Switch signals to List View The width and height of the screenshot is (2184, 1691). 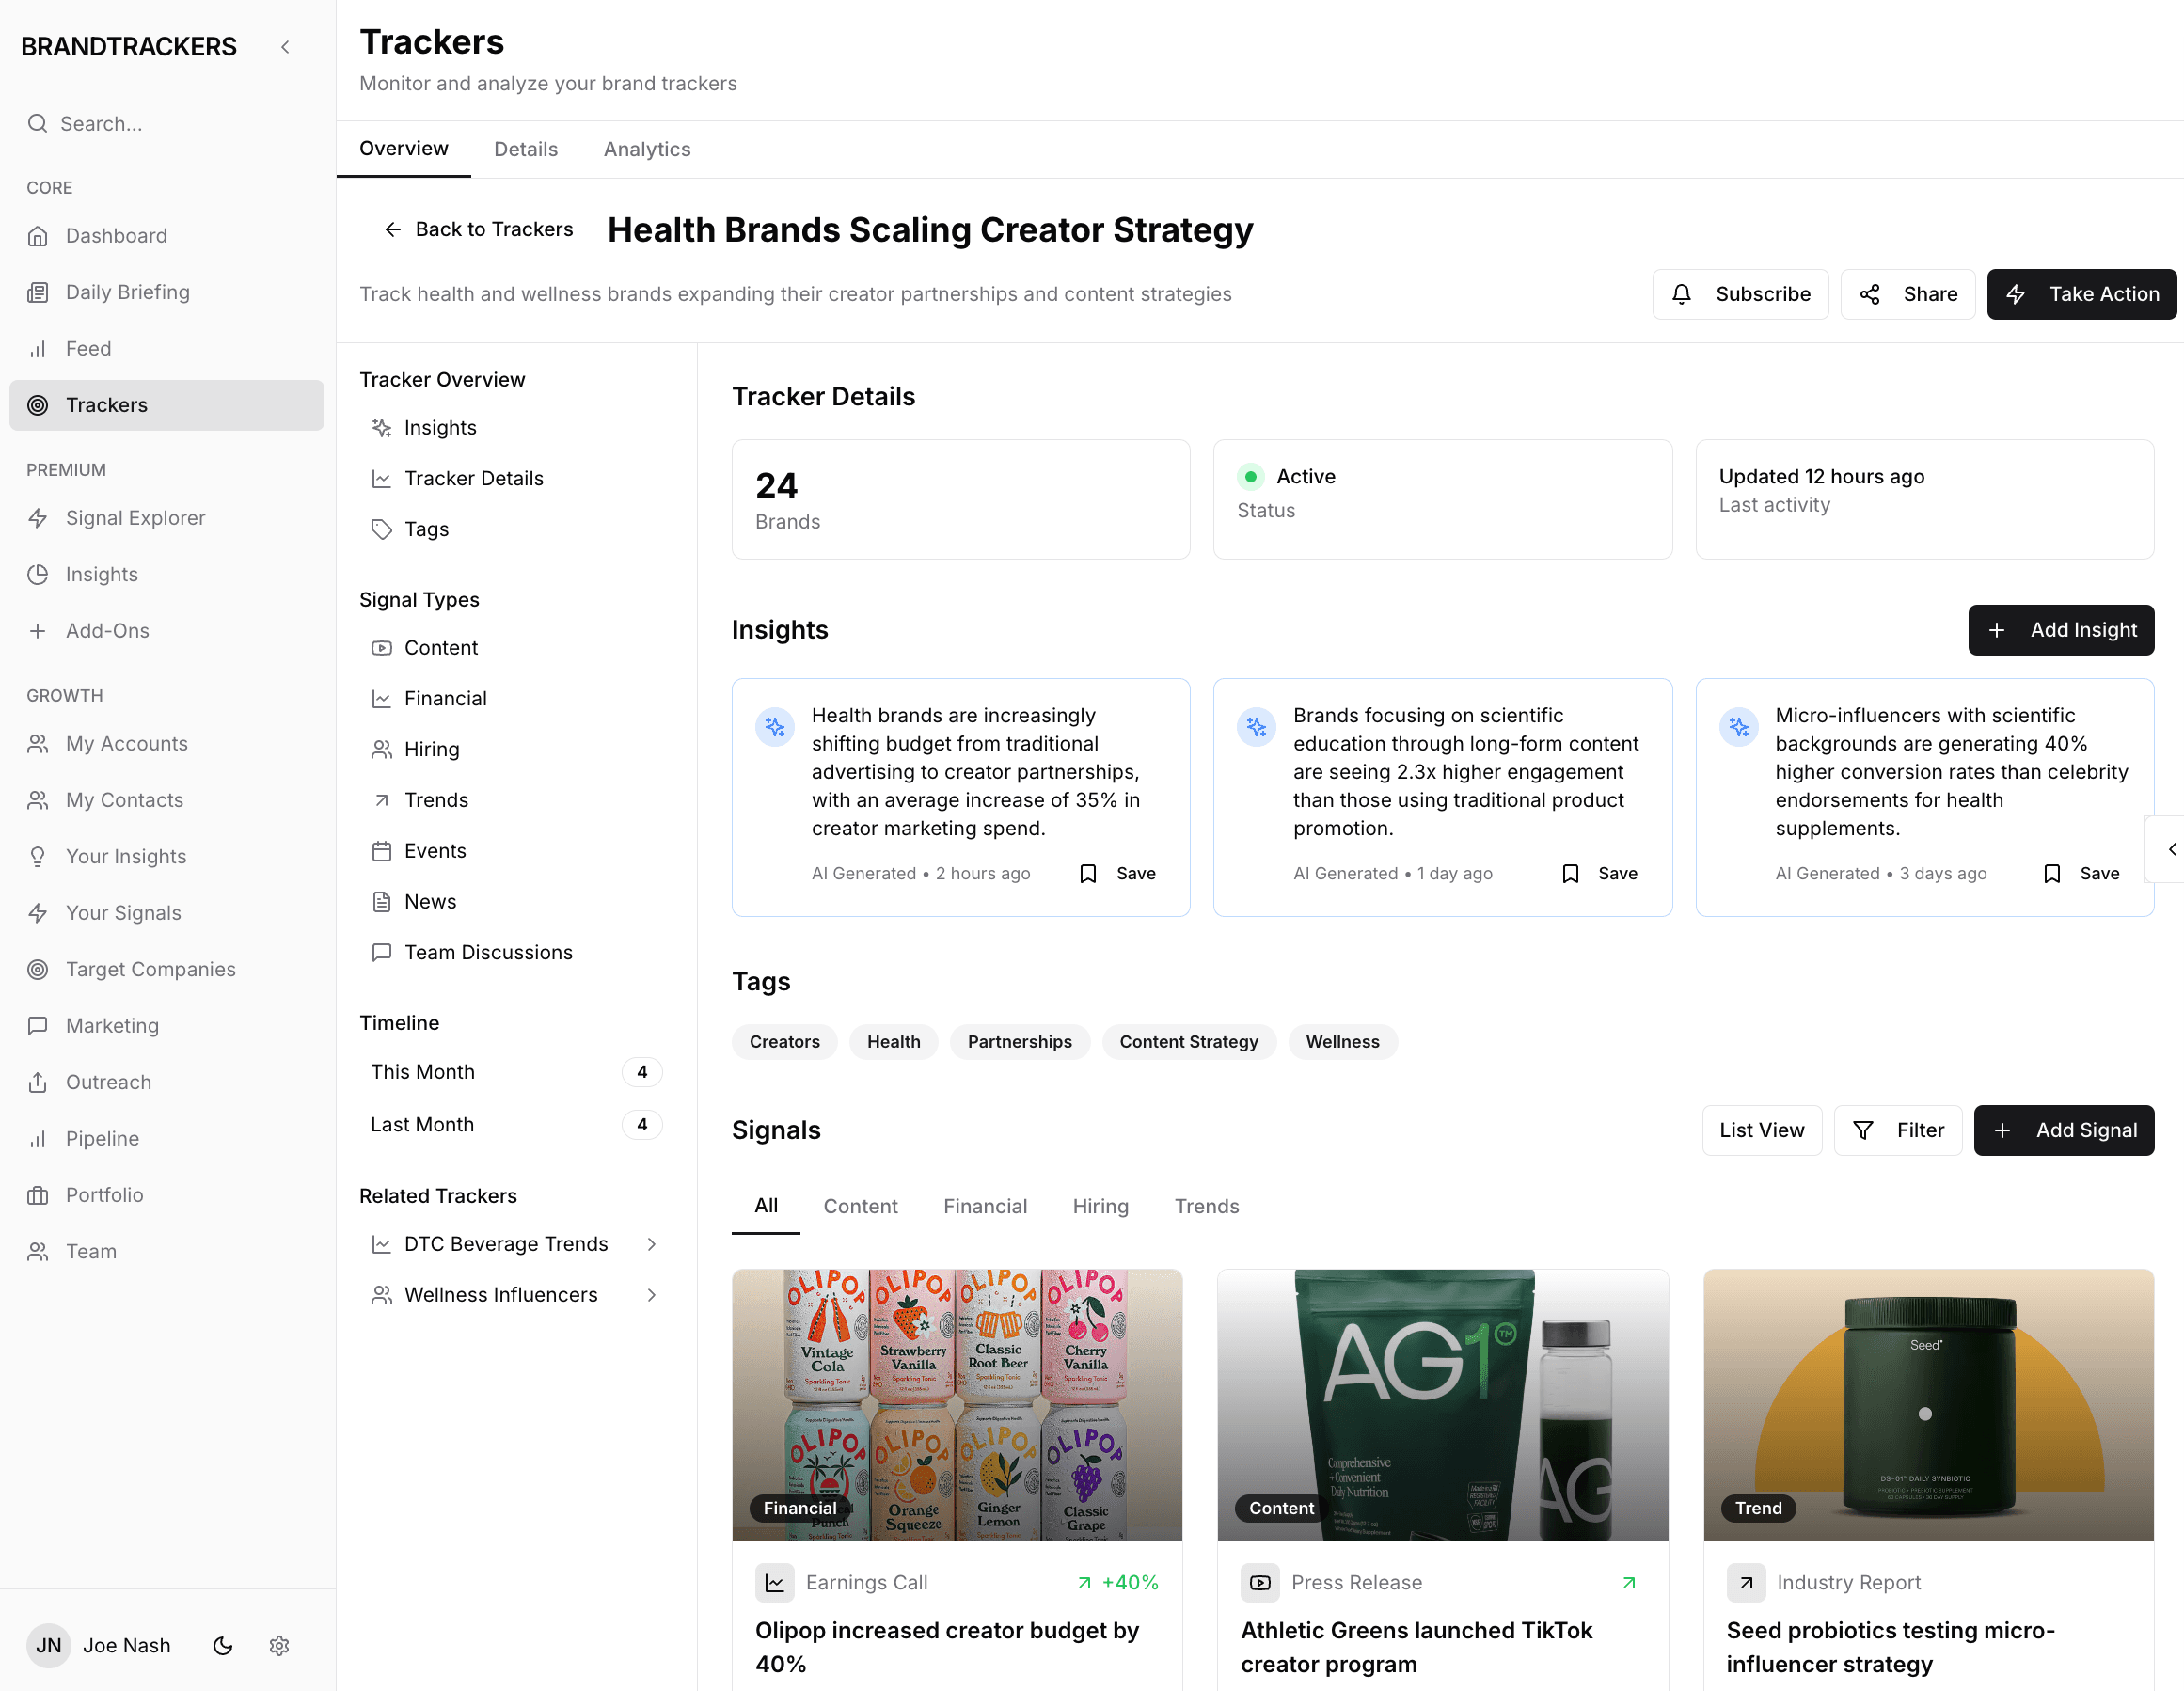coord(1762,1130)
